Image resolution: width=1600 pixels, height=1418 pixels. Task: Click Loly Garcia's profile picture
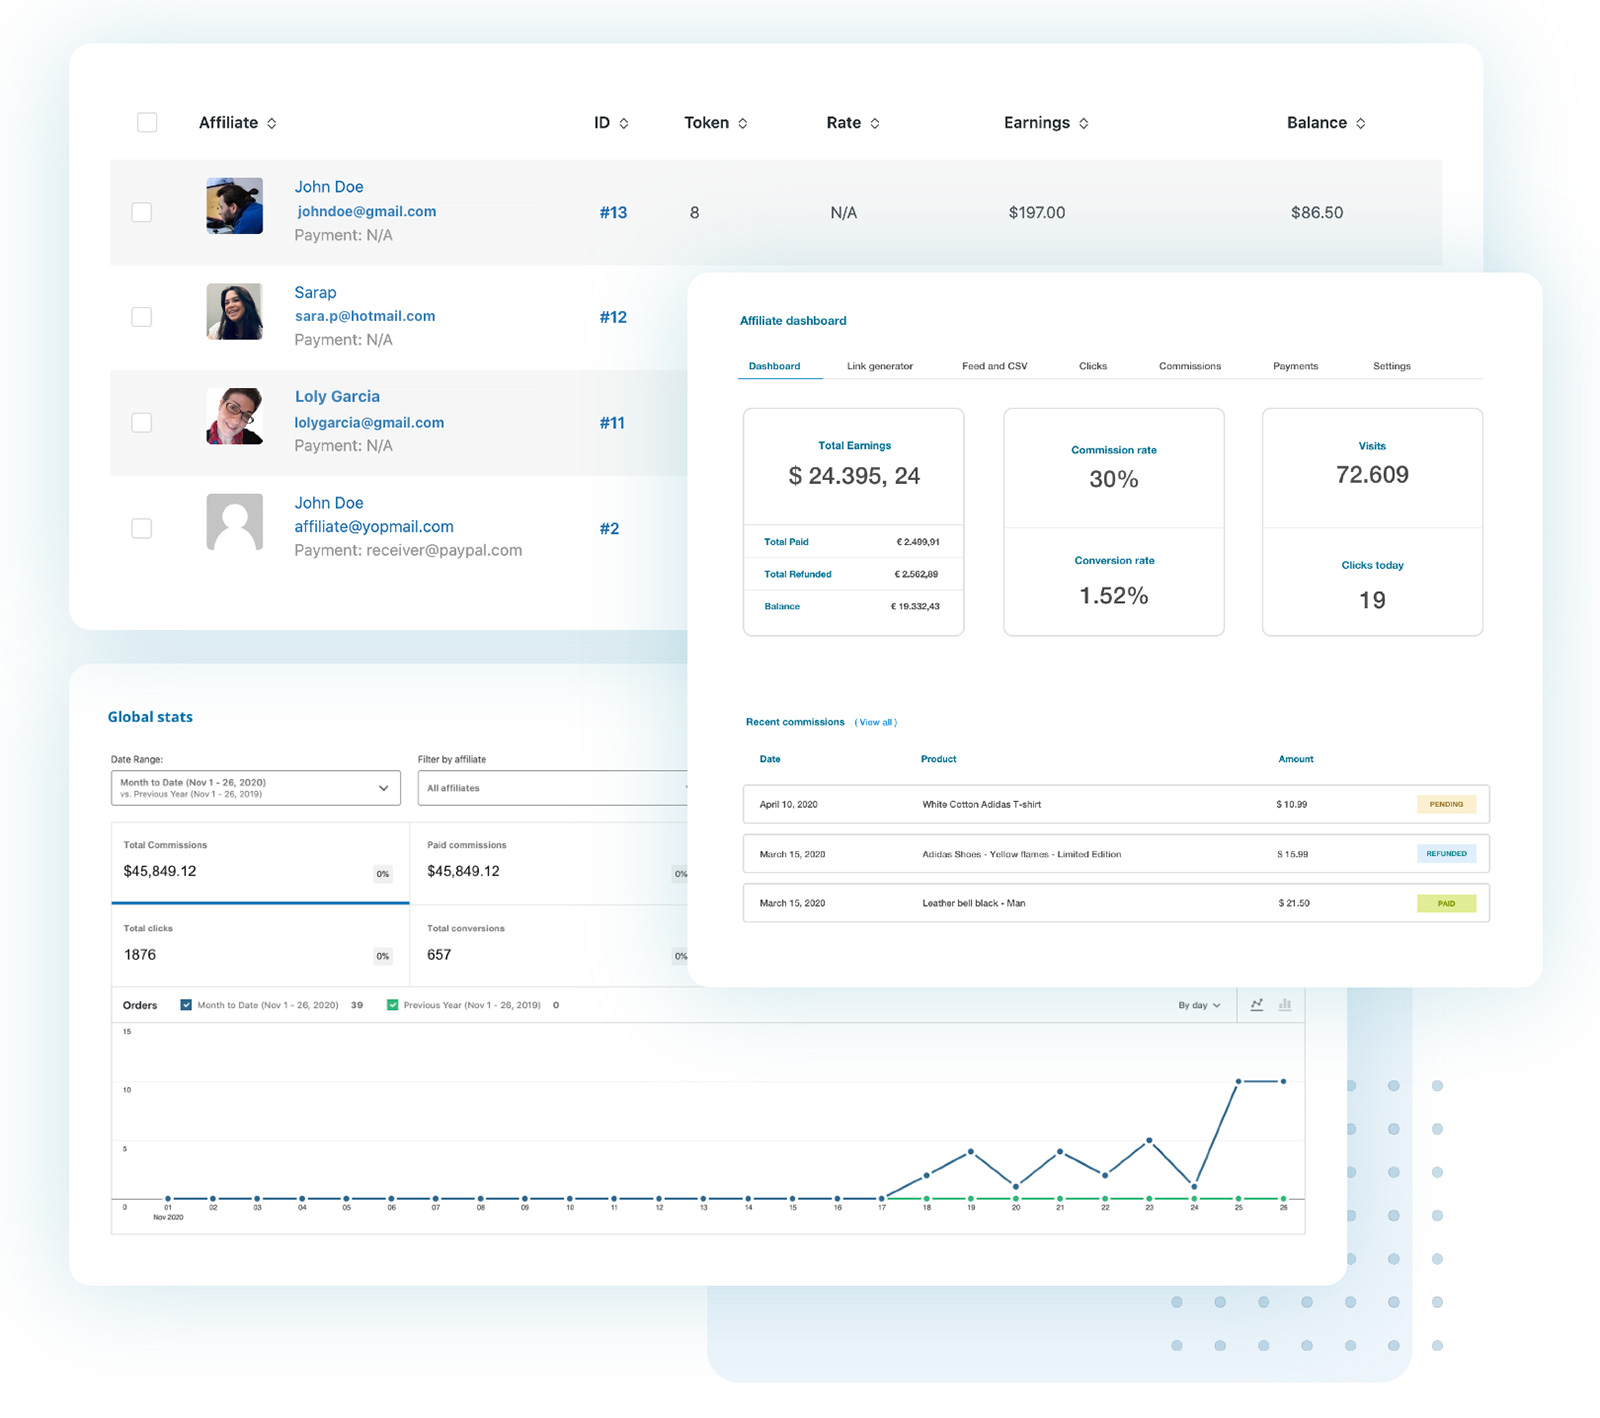coord(234,417)
